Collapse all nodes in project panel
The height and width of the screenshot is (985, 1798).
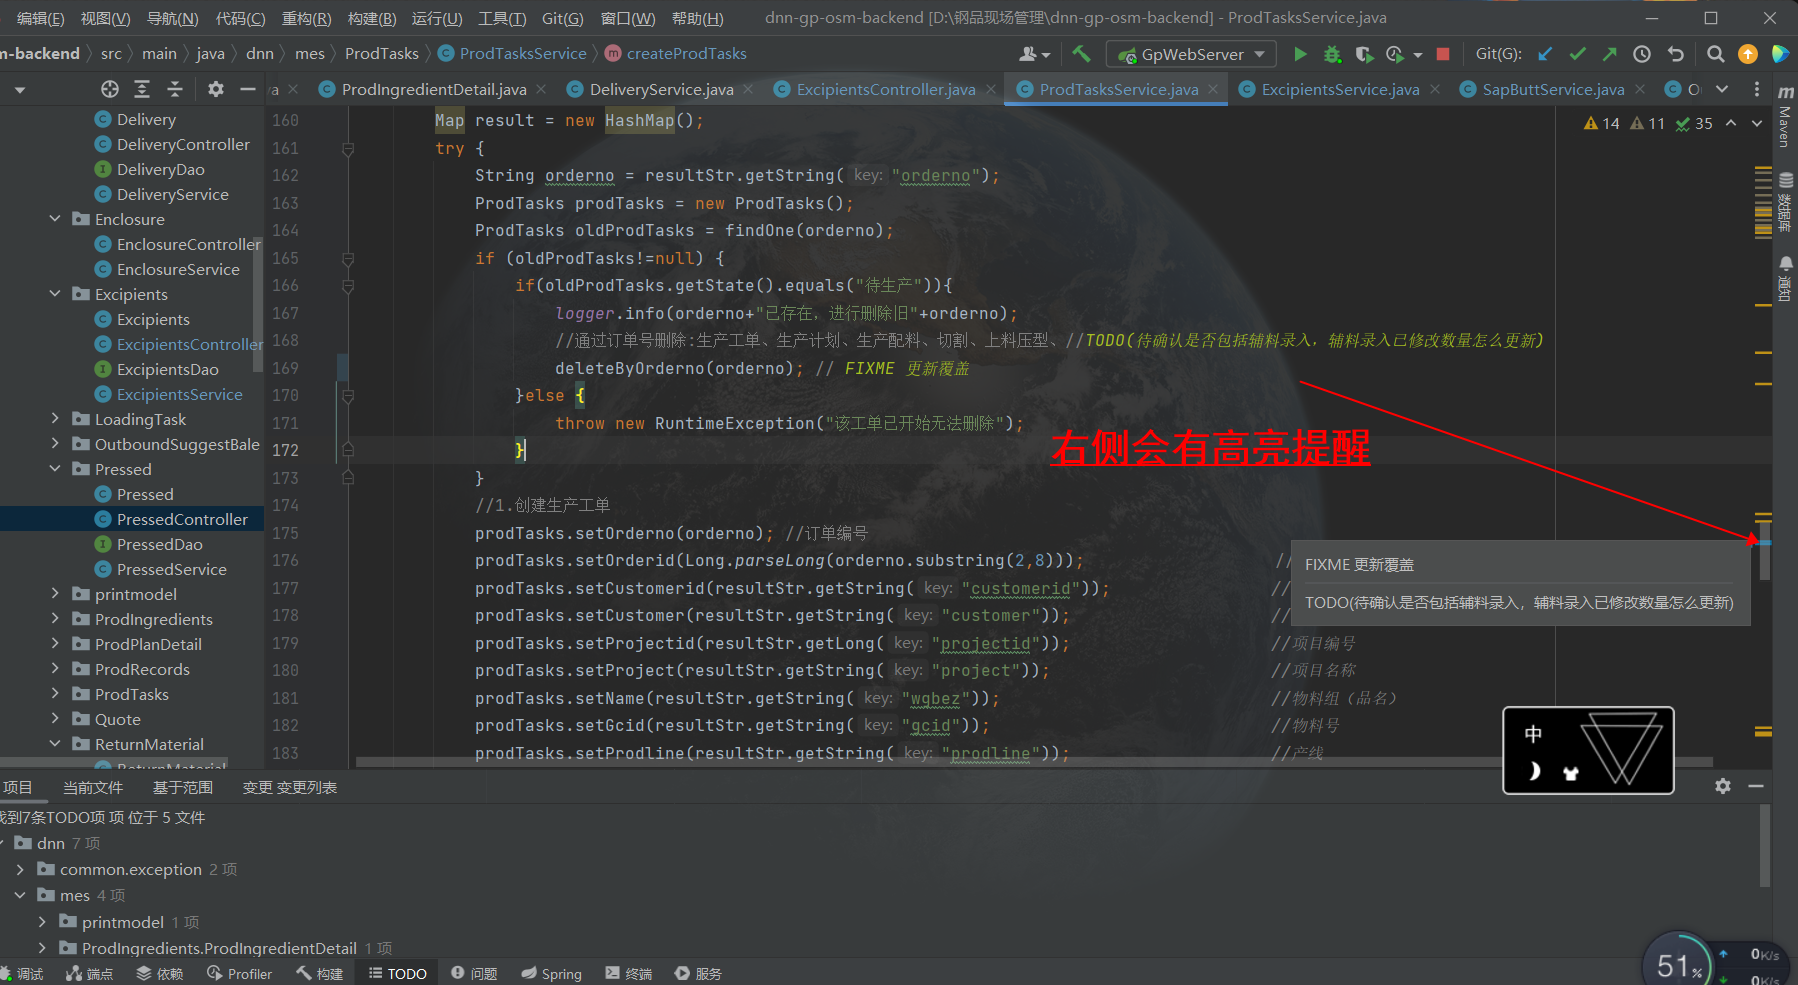click(x=175, y=89)
